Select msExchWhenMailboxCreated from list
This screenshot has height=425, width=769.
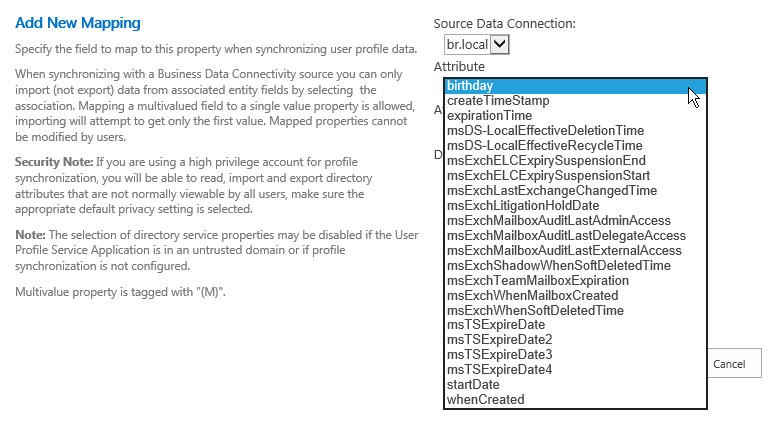pyautogui.click(x=575, y=296)
